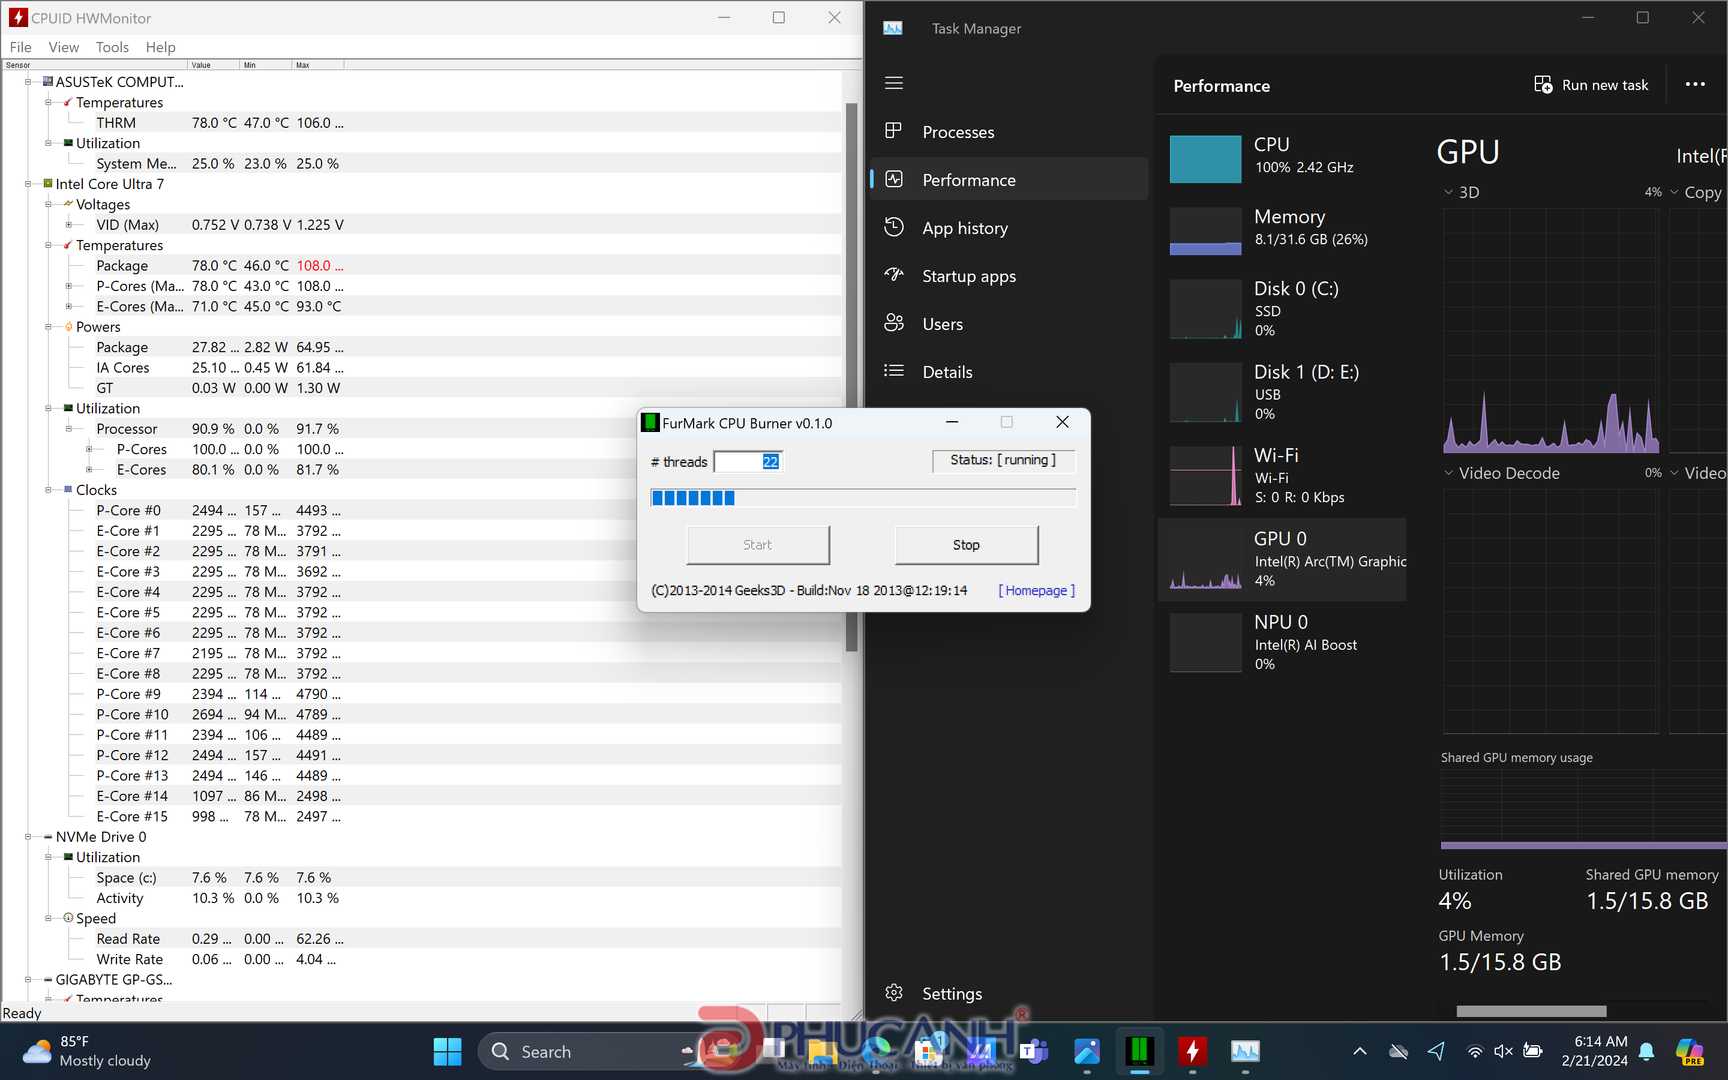1728x1080 pixels.
Task: Collapse NVMe Drive 0 tree node
Action: click(x=28, y=837)
